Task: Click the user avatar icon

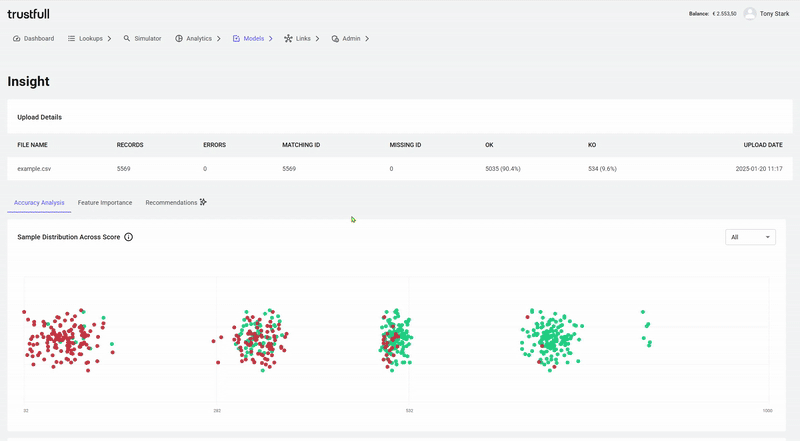Action: (749, 14)
